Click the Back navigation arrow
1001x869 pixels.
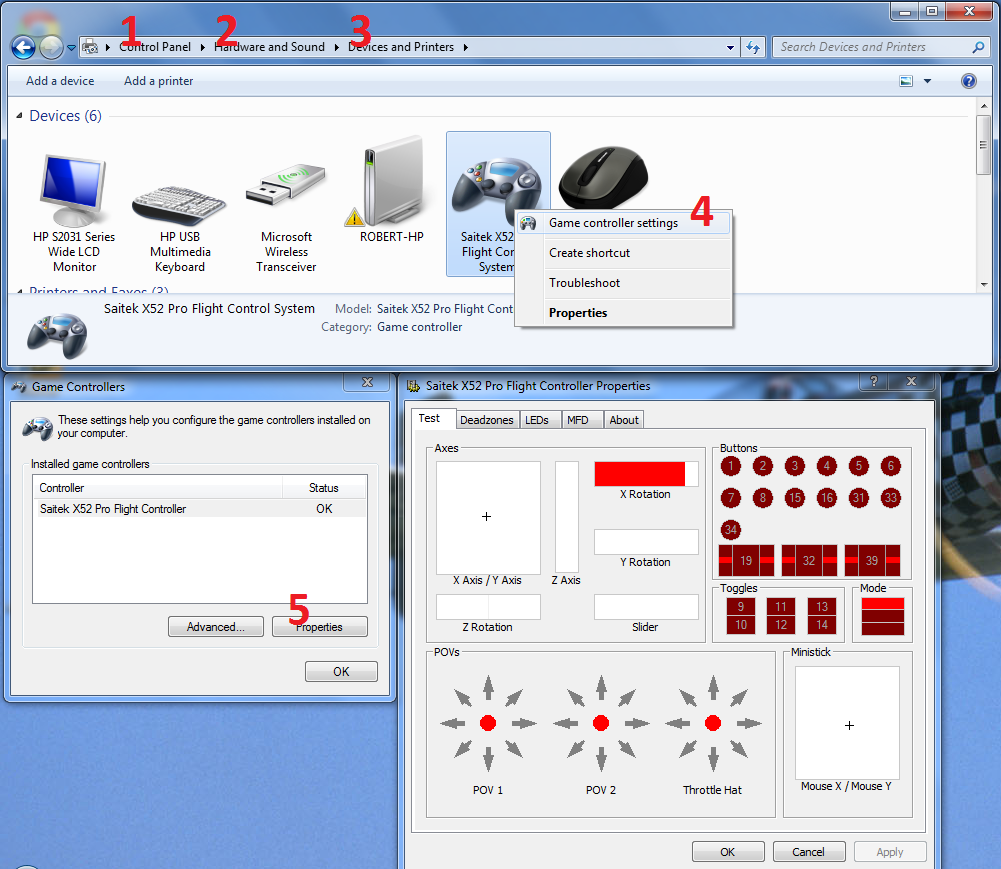24,47
